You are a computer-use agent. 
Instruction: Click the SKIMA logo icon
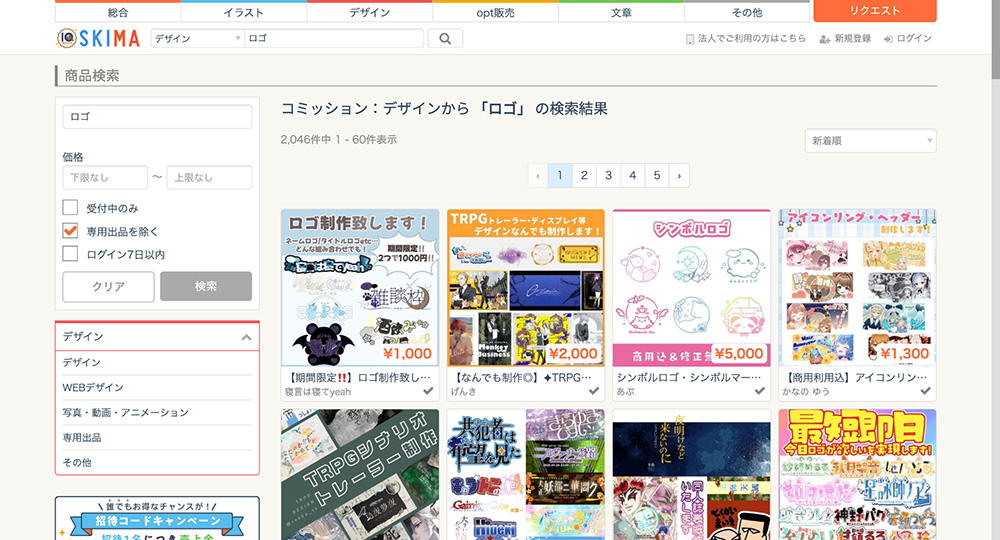66,38
